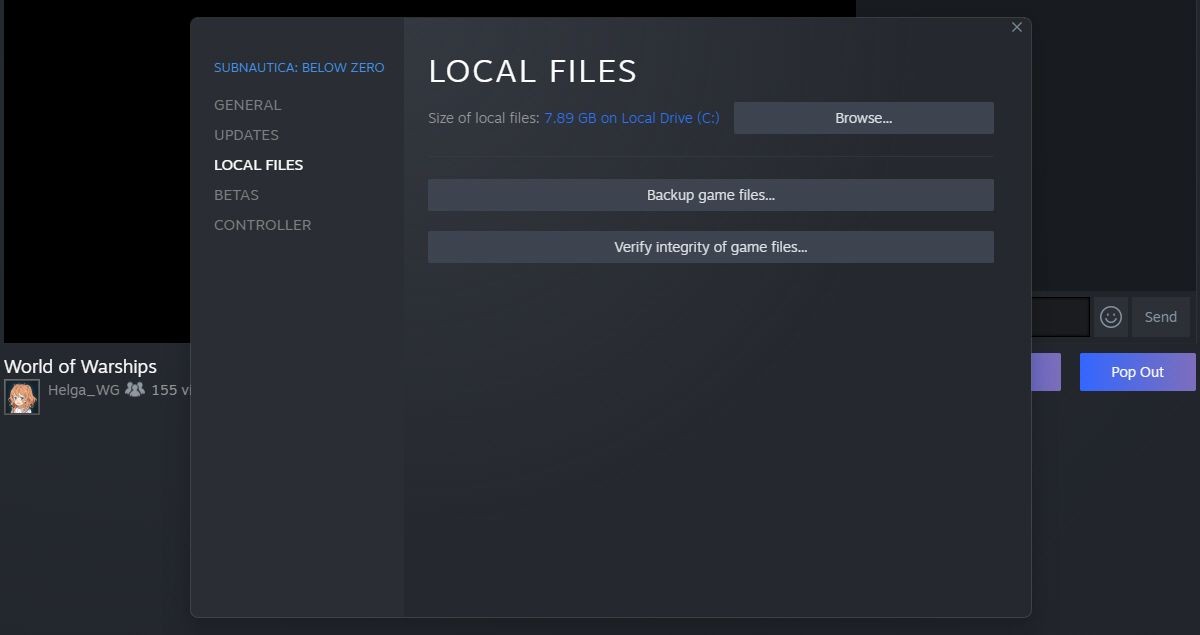Viewport: 1200px width, 635px height.
Task: Click the Browse... button
Action: (x=863, y=118)
